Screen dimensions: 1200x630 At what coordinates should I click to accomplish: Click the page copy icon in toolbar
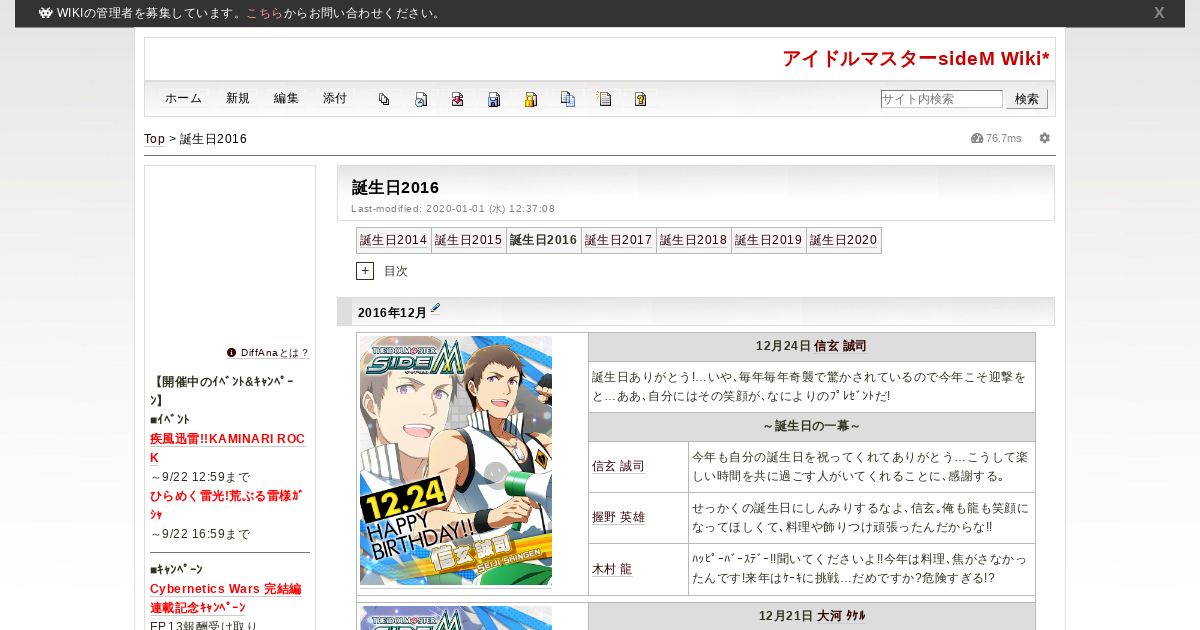384,99
